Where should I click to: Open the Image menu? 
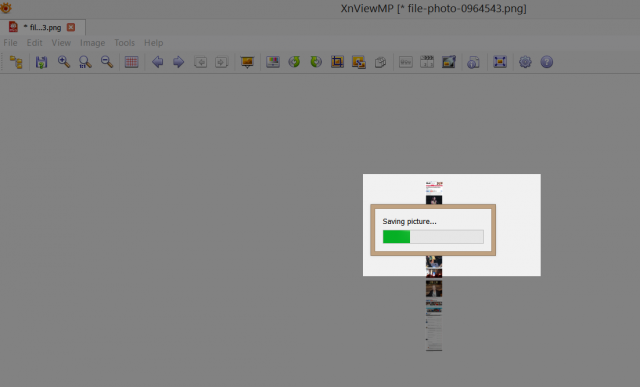(93, 43)
